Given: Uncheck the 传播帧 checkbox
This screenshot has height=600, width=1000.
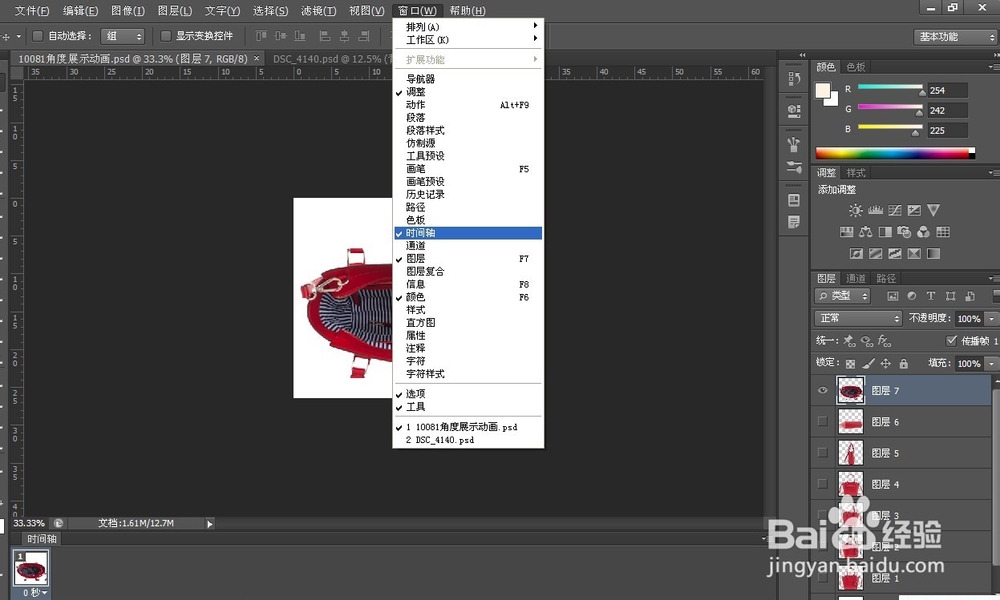Looking at the screenshot, I should (x=950, y=341).
